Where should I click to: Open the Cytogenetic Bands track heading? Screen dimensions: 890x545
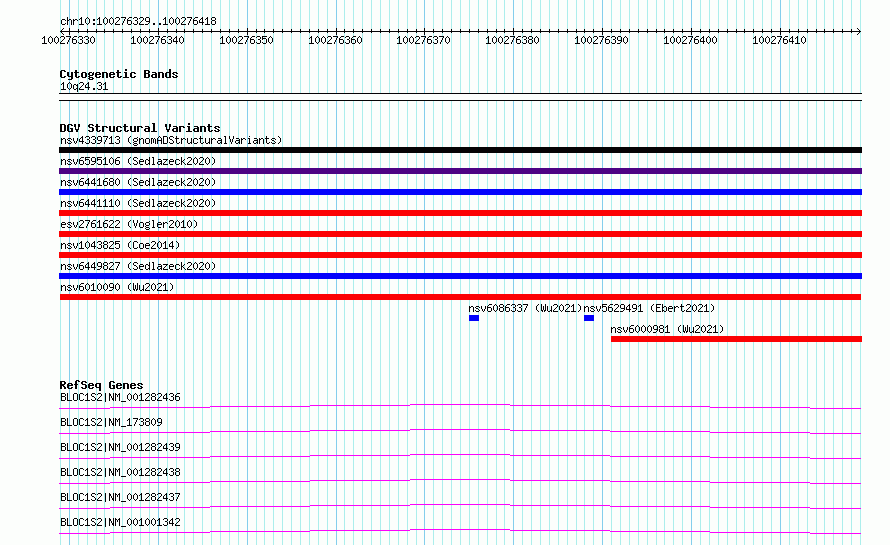click(119, 74)
